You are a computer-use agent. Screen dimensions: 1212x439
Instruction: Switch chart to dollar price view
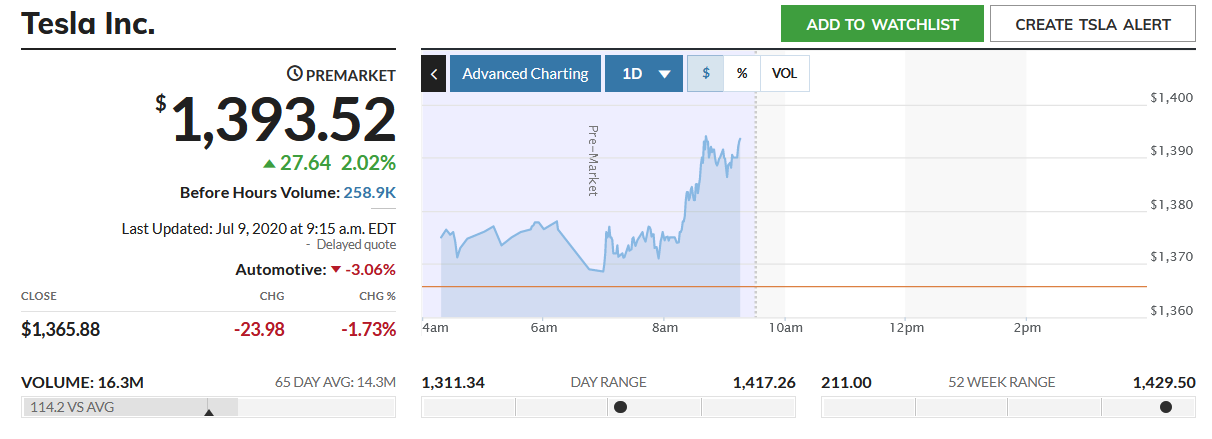coord(705,74)
